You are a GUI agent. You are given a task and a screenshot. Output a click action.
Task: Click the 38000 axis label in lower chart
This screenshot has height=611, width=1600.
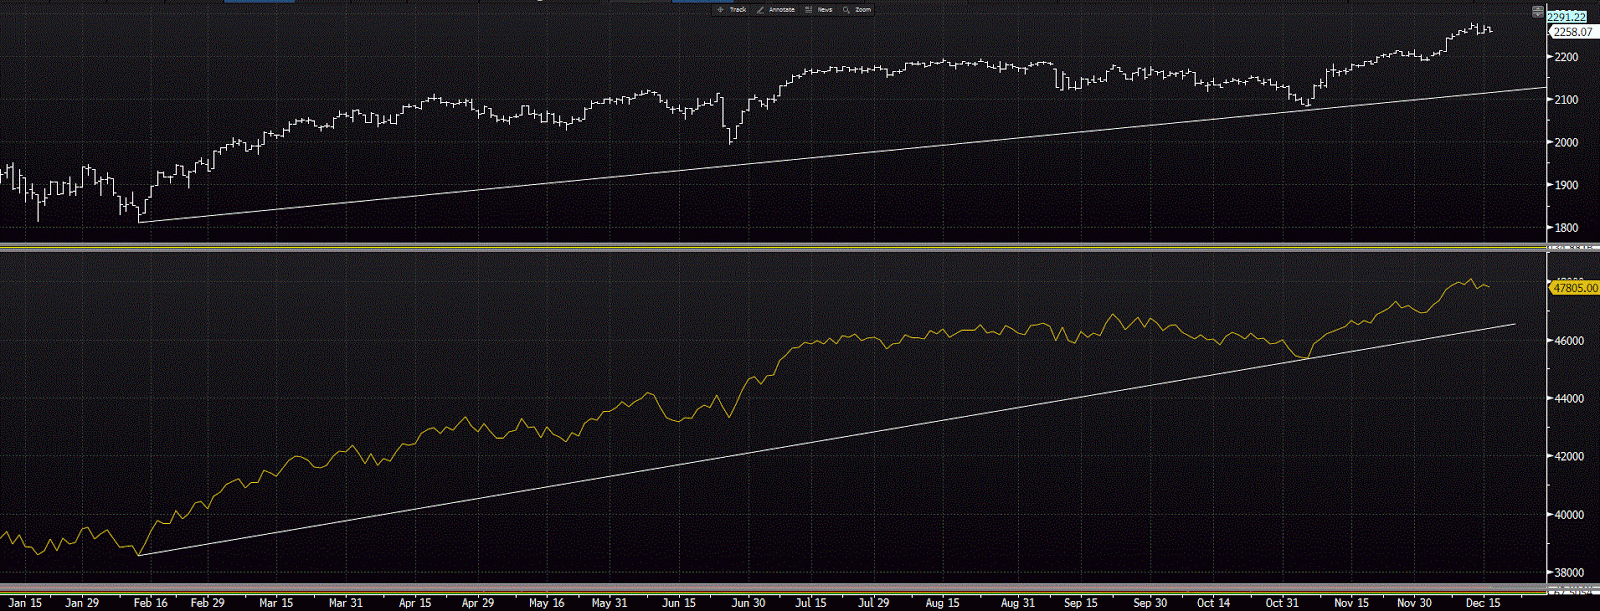(1569, 573)
